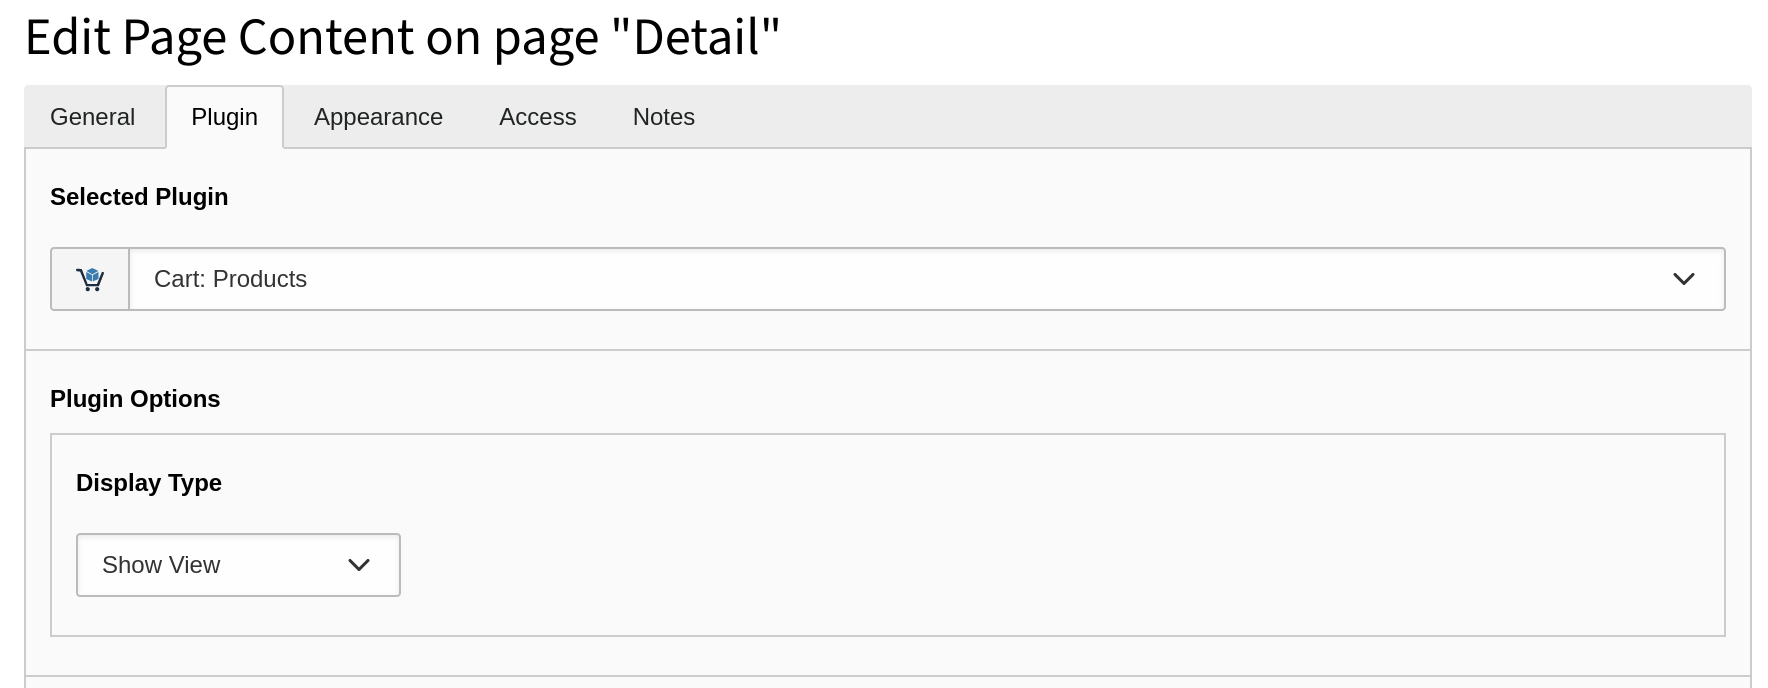Click the 'Show View' text in the dropdown
Viewport: 1768px width, 688px height.
(x=161, y=565)
